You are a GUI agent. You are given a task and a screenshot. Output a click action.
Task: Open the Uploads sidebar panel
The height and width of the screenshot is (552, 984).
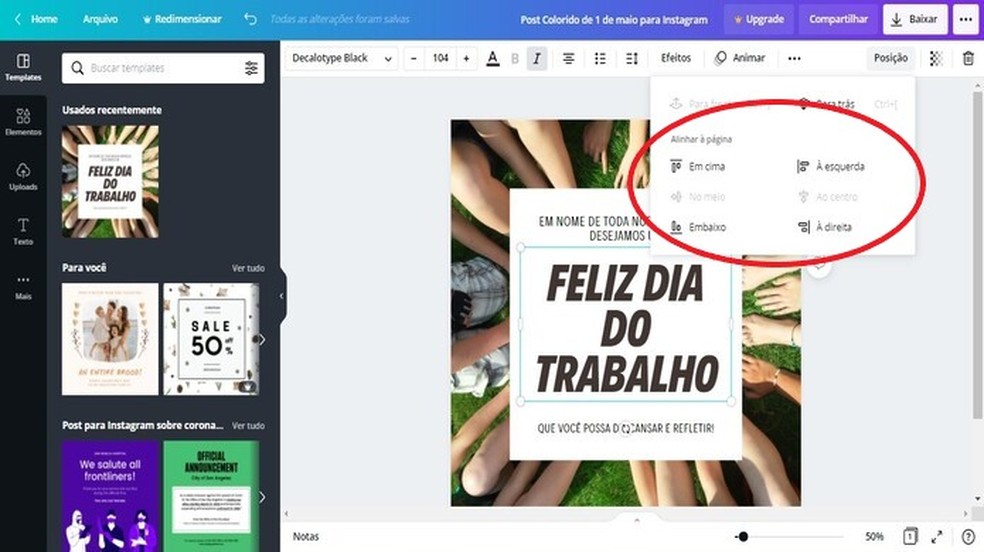(23, 176)
